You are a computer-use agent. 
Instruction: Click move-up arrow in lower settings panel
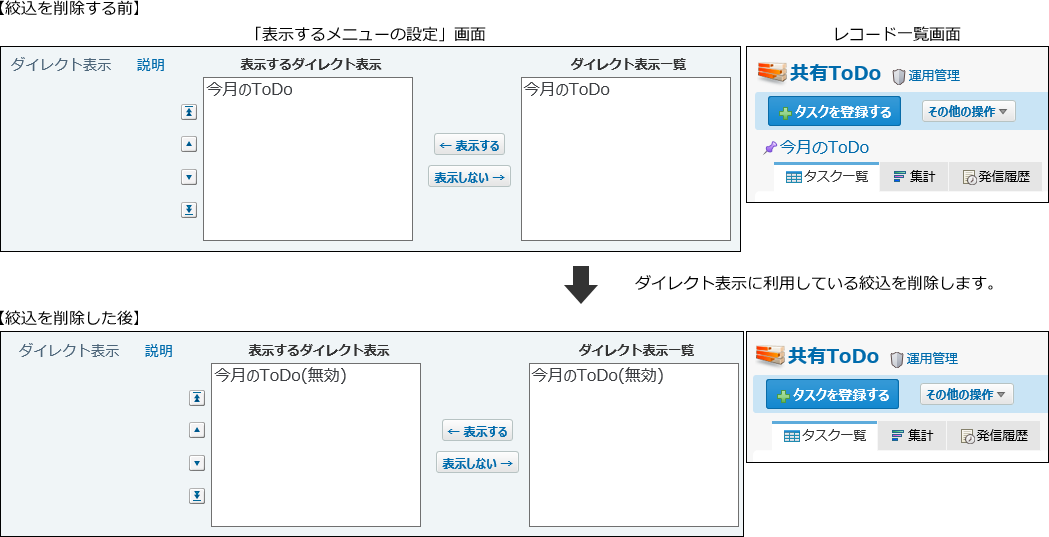197,430
